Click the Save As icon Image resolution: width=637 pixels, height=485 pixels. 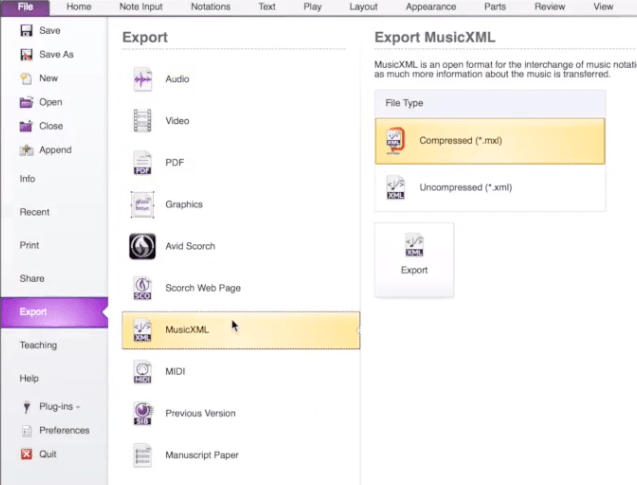pyautogui.click(x=26, y=54)
